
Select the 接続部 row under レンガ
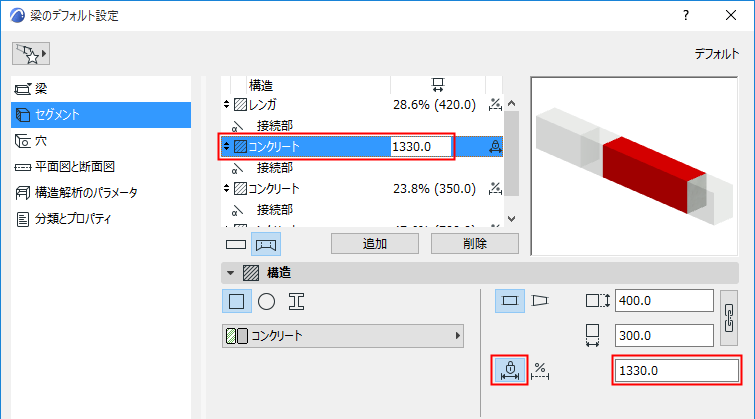(x=362, y=126)
